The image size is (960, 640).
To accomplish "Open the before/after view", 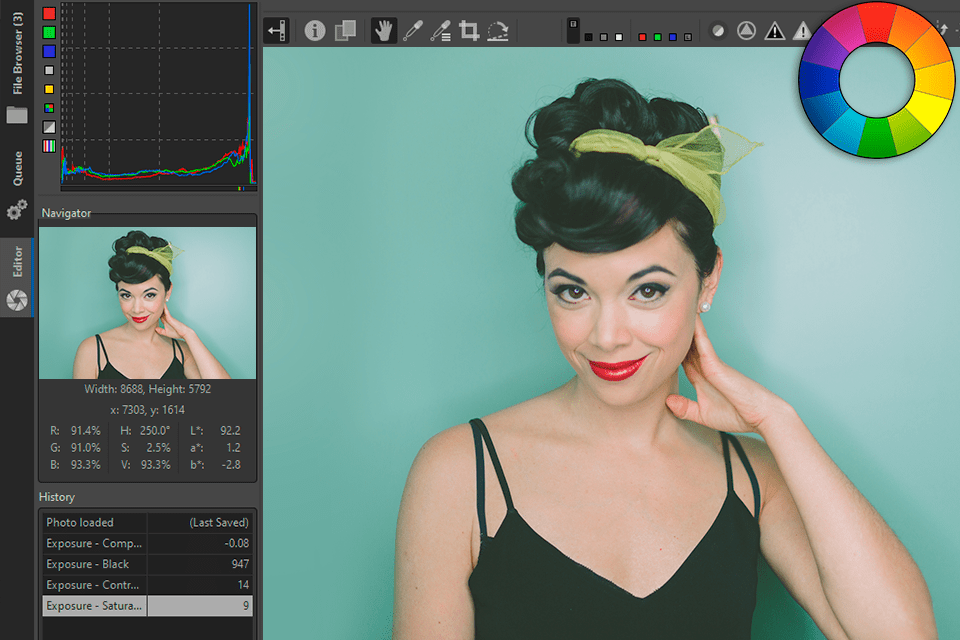I will 345,32.
